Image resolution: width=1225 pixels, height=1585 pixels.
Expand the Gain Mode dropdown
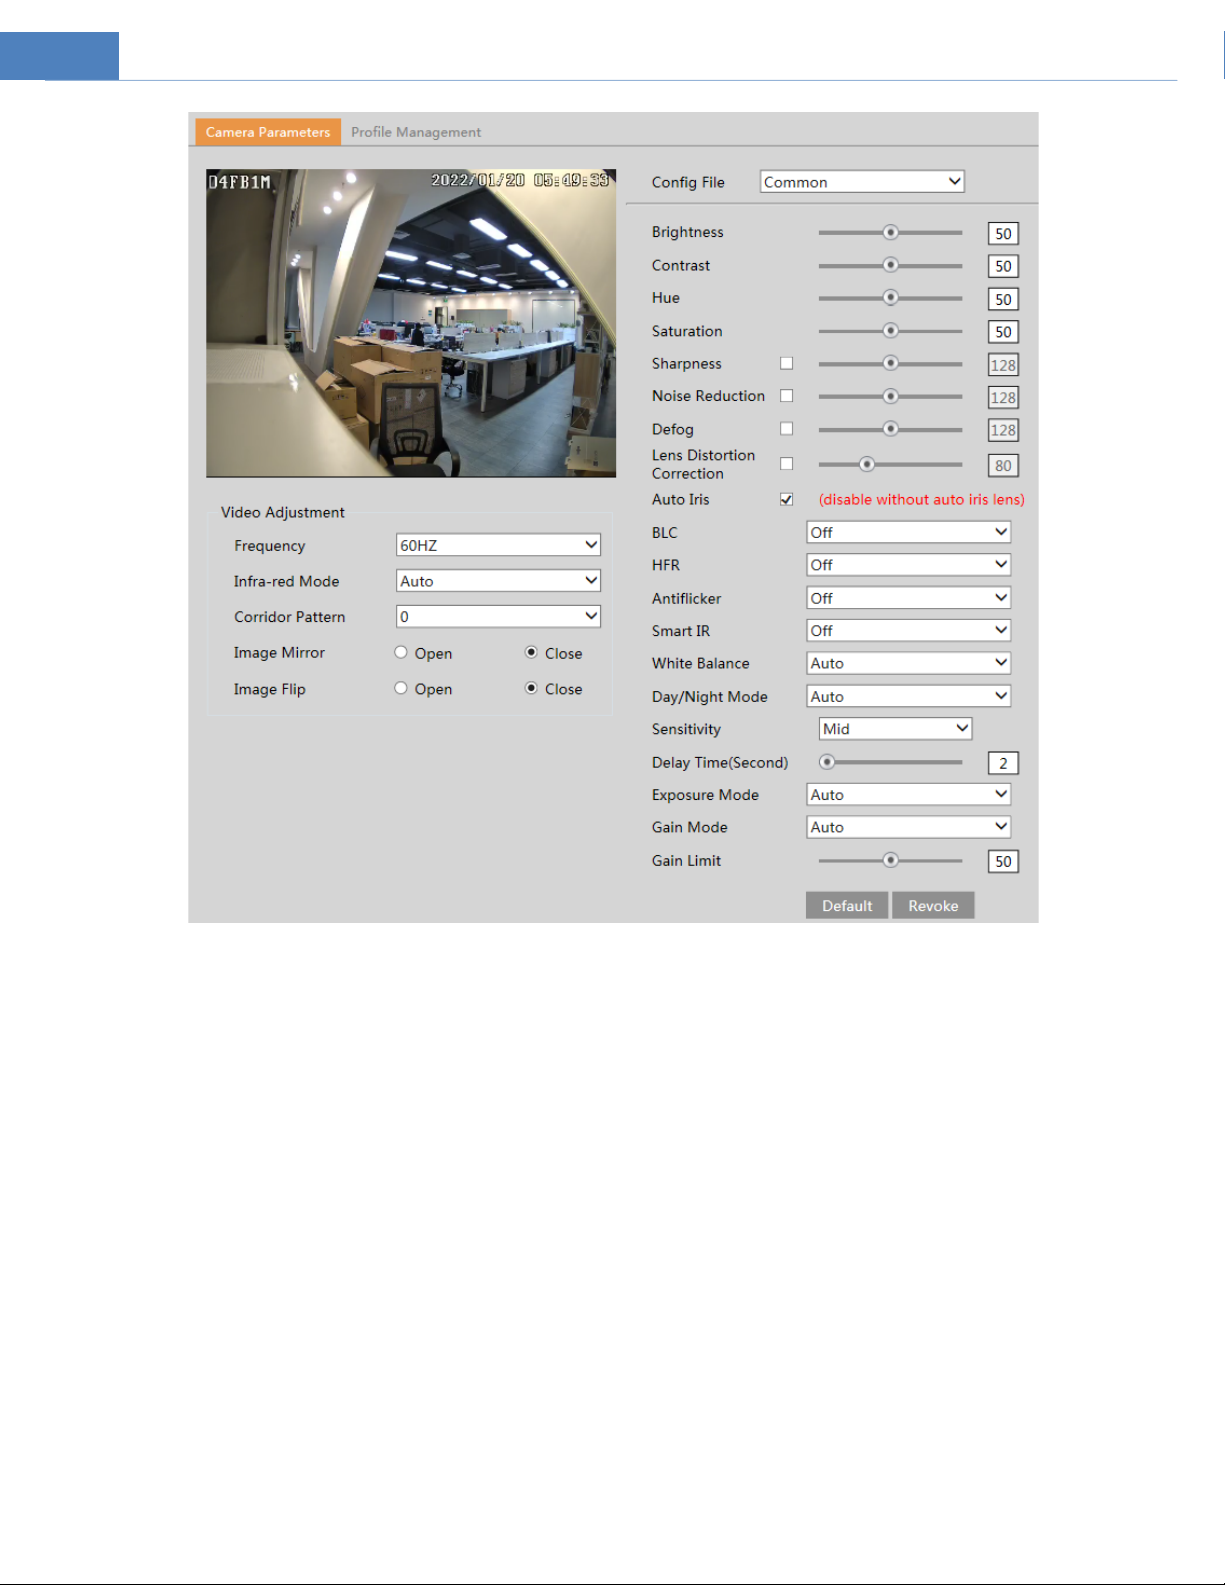coord(909,827)
